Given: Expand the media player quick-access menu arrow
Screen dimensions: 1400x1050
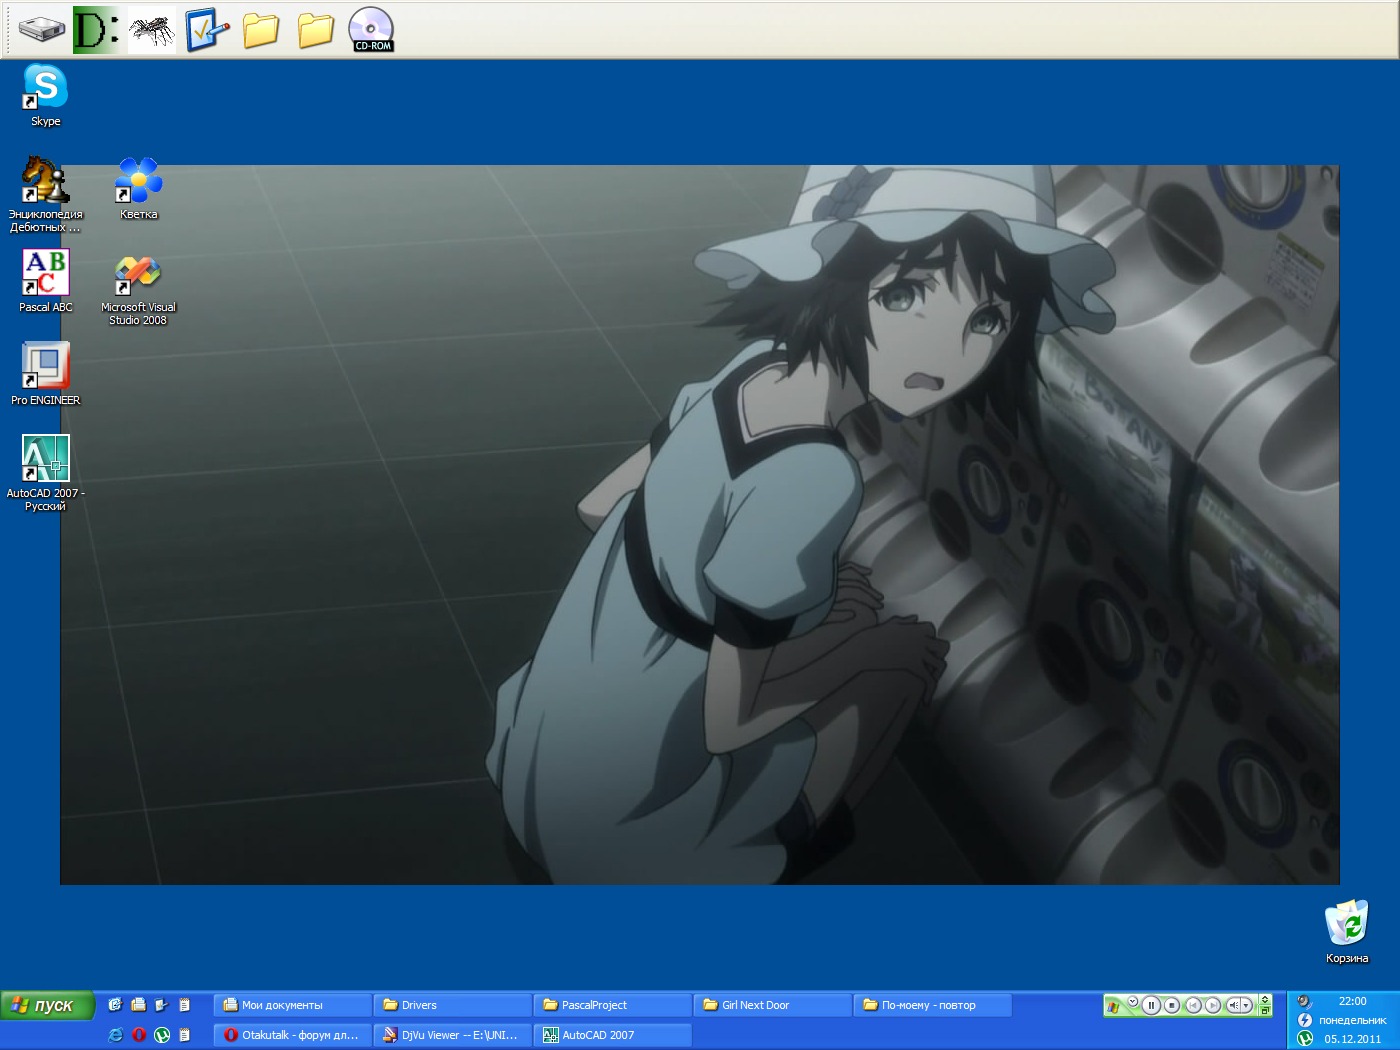Looking at the screenshot, I should [1133, 1001].
